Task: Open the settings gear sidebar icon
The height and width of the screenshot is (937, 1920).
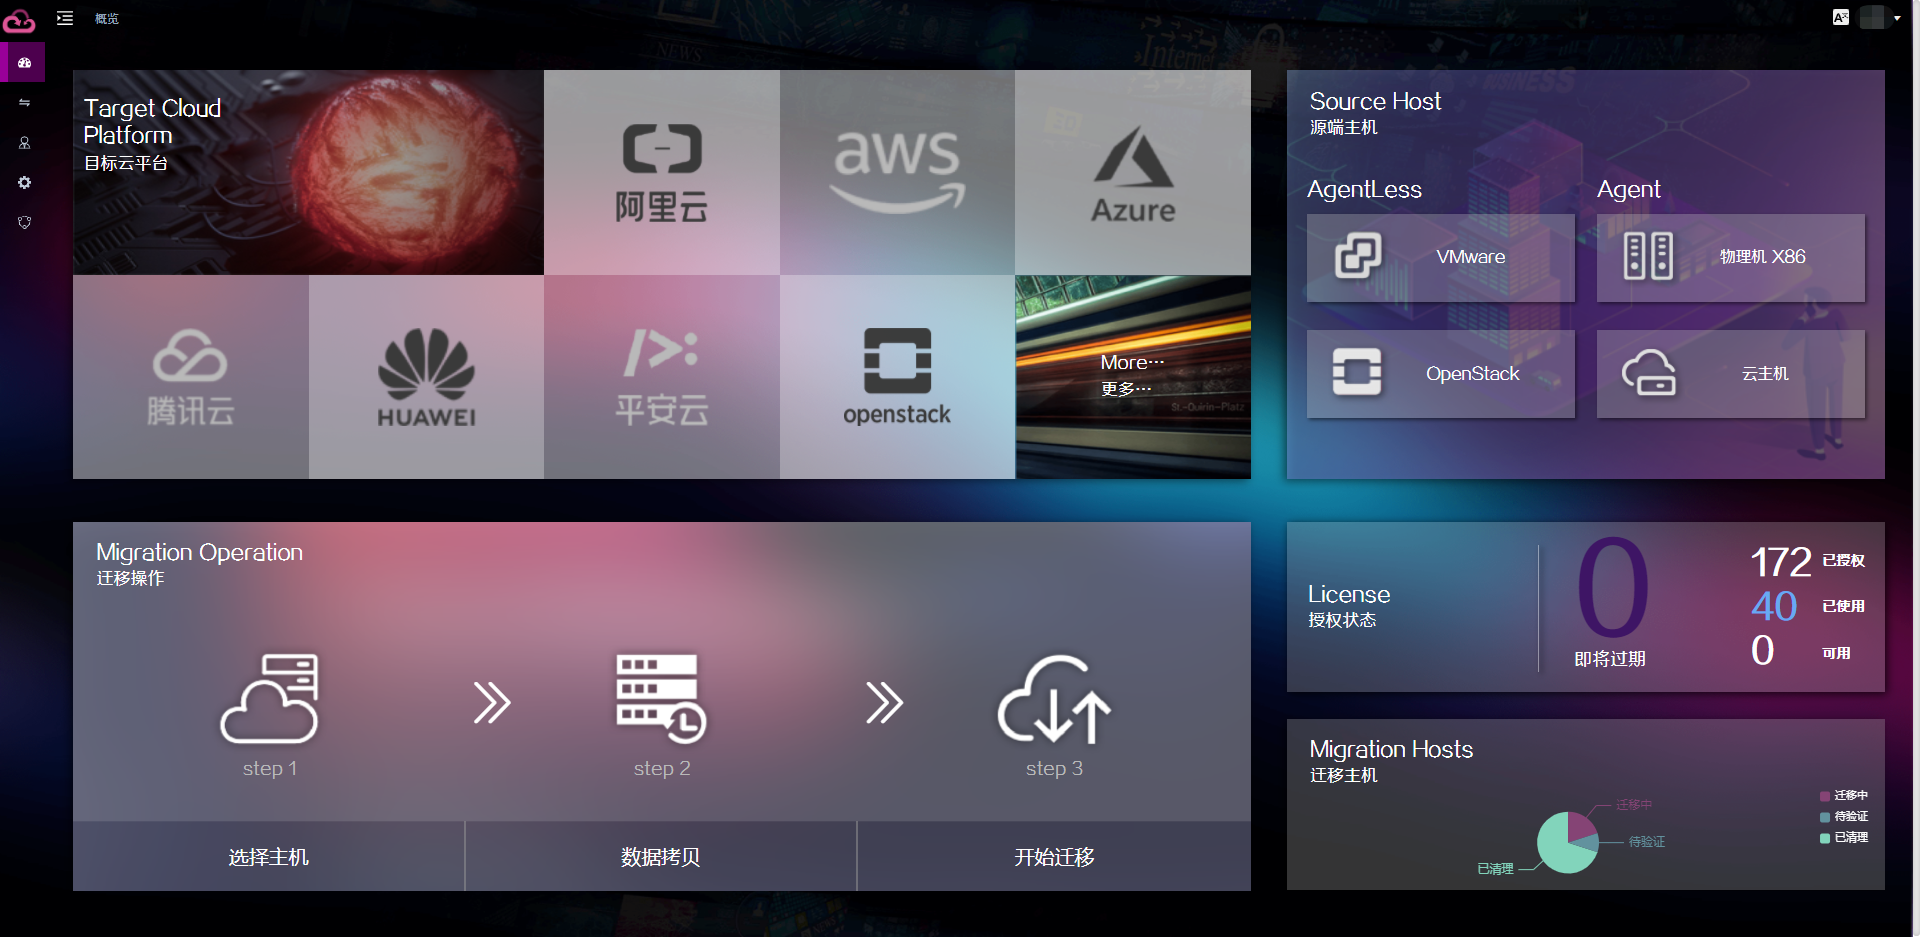Action: click(24, 183)
